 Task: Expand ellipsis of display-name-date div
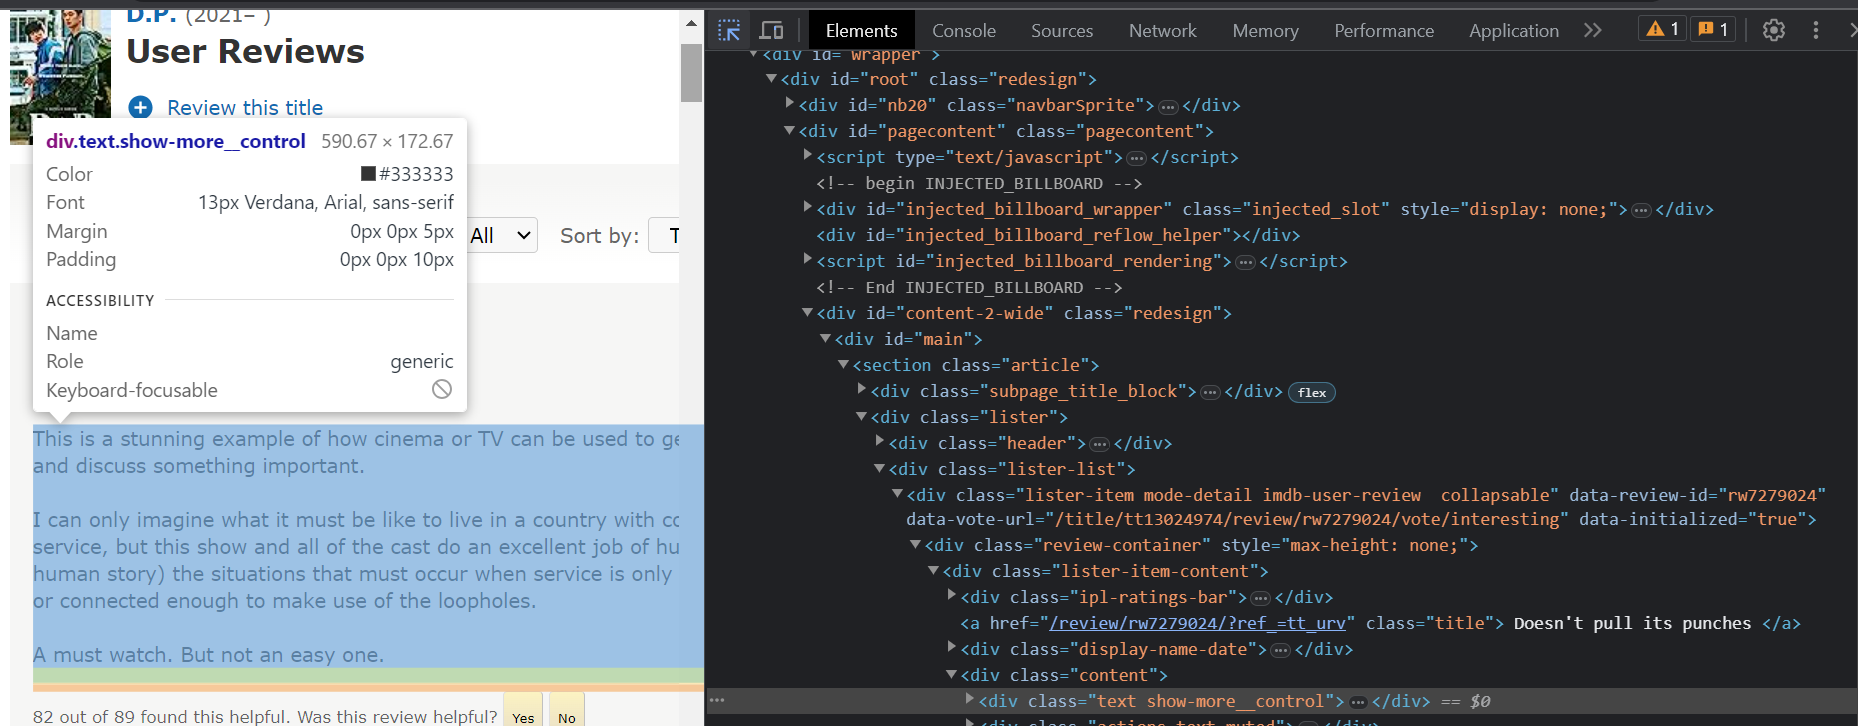1280,651
